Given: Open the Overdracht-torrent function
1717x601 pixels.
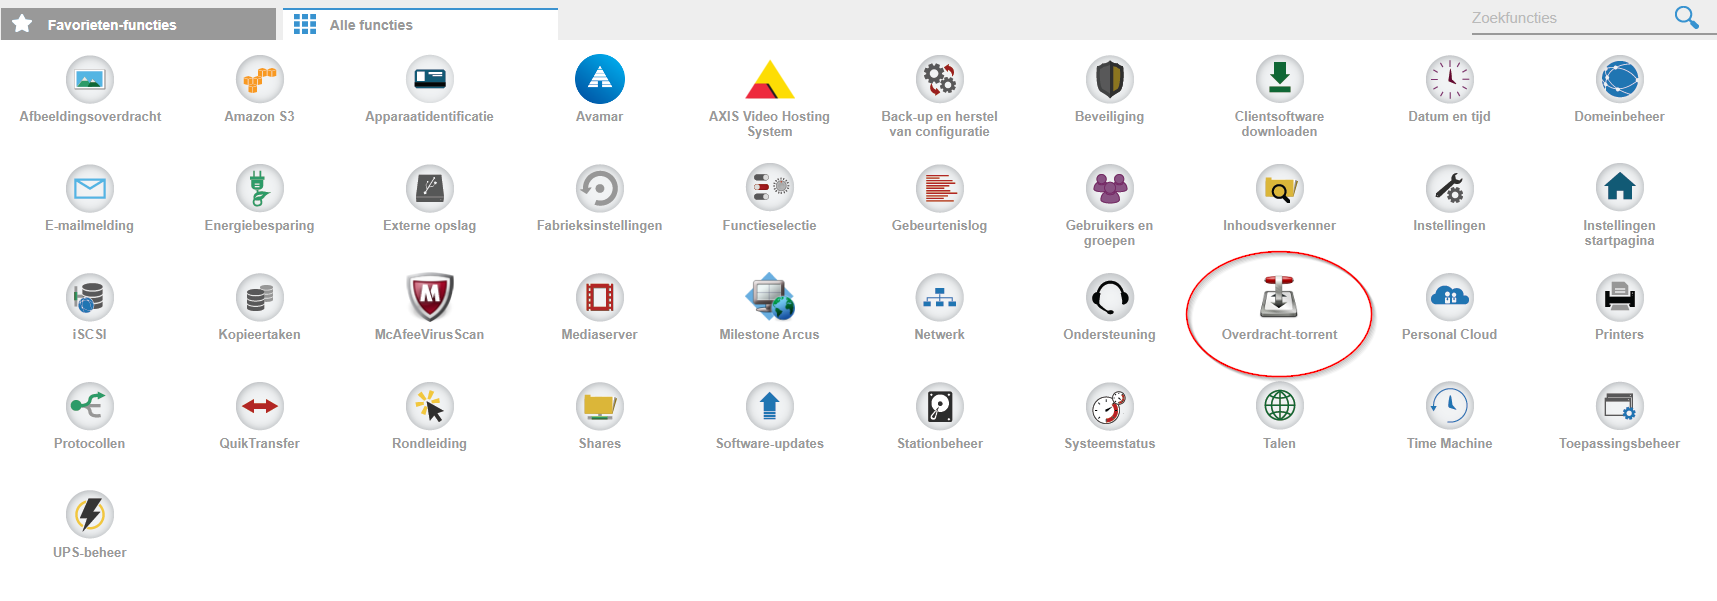Looking at the screenshot, I should (x=1279, y=297).
